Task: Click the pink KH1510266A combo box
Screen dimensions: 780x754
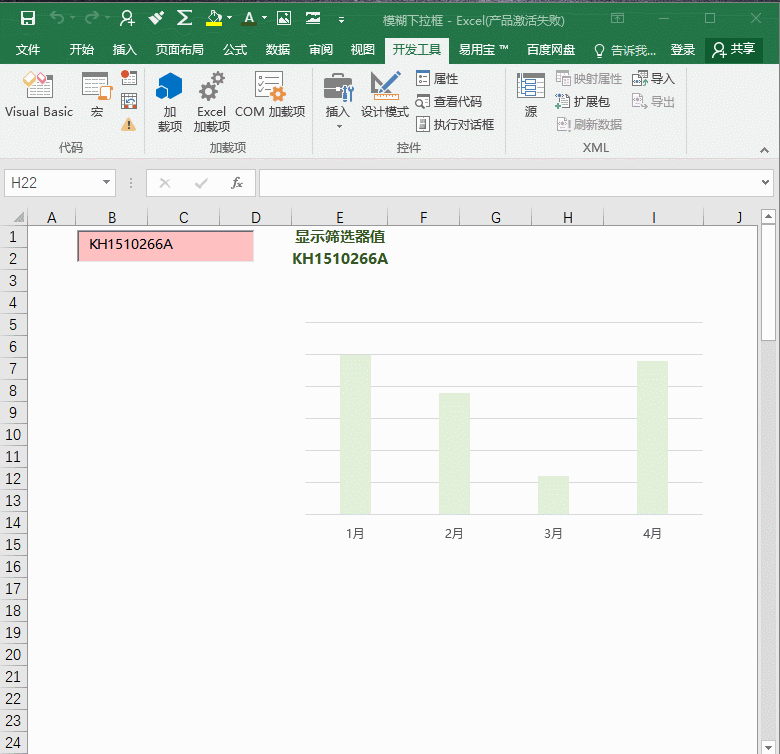Action: 165,245
